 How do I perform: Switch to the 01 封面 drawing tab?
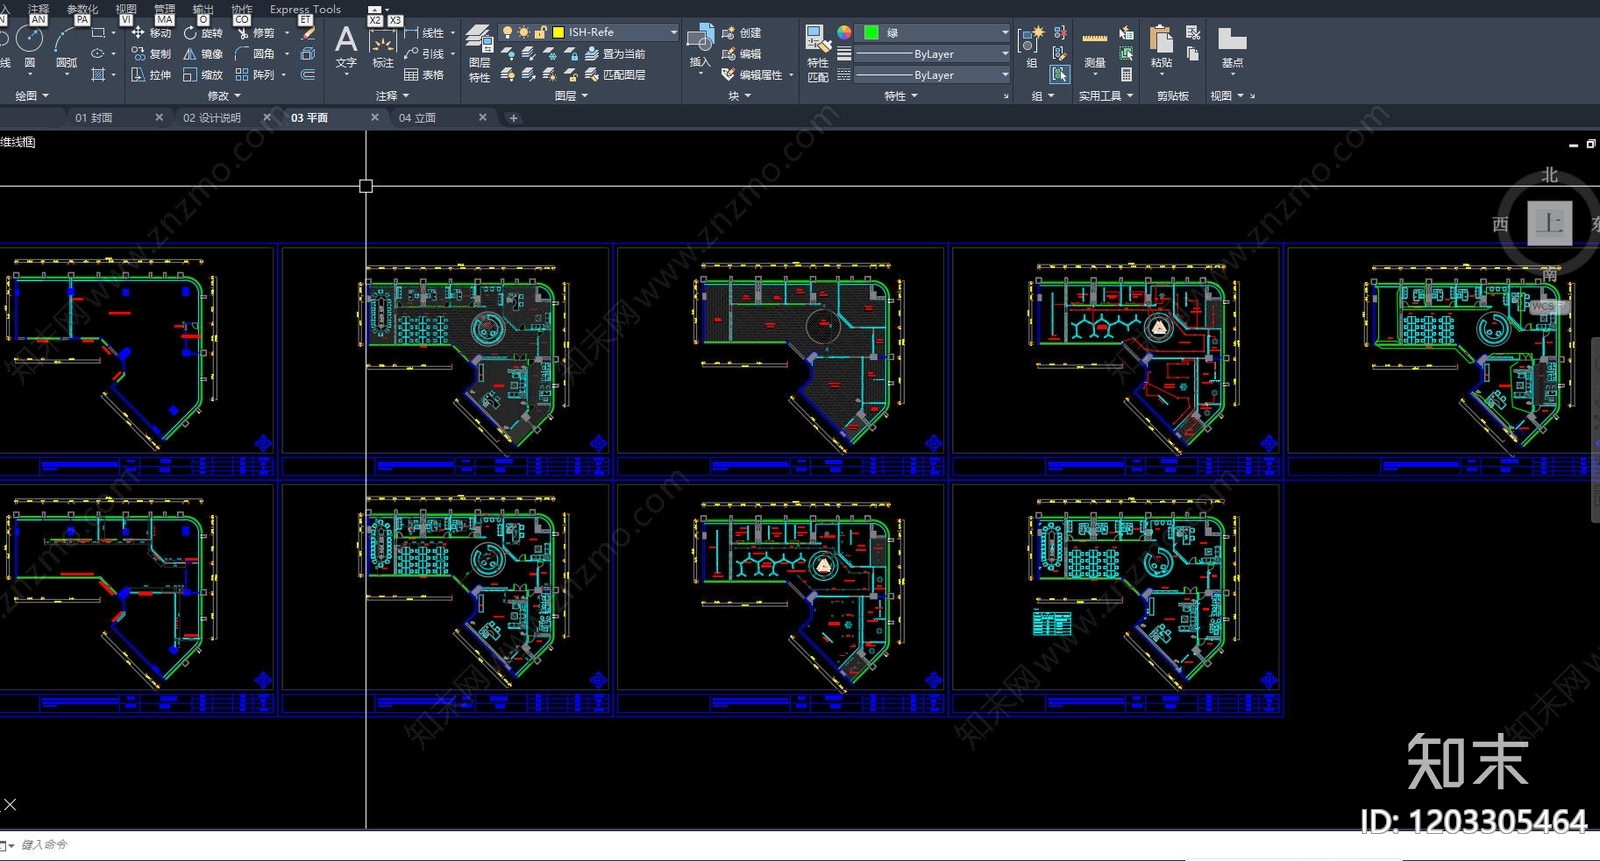pos(94,118)
